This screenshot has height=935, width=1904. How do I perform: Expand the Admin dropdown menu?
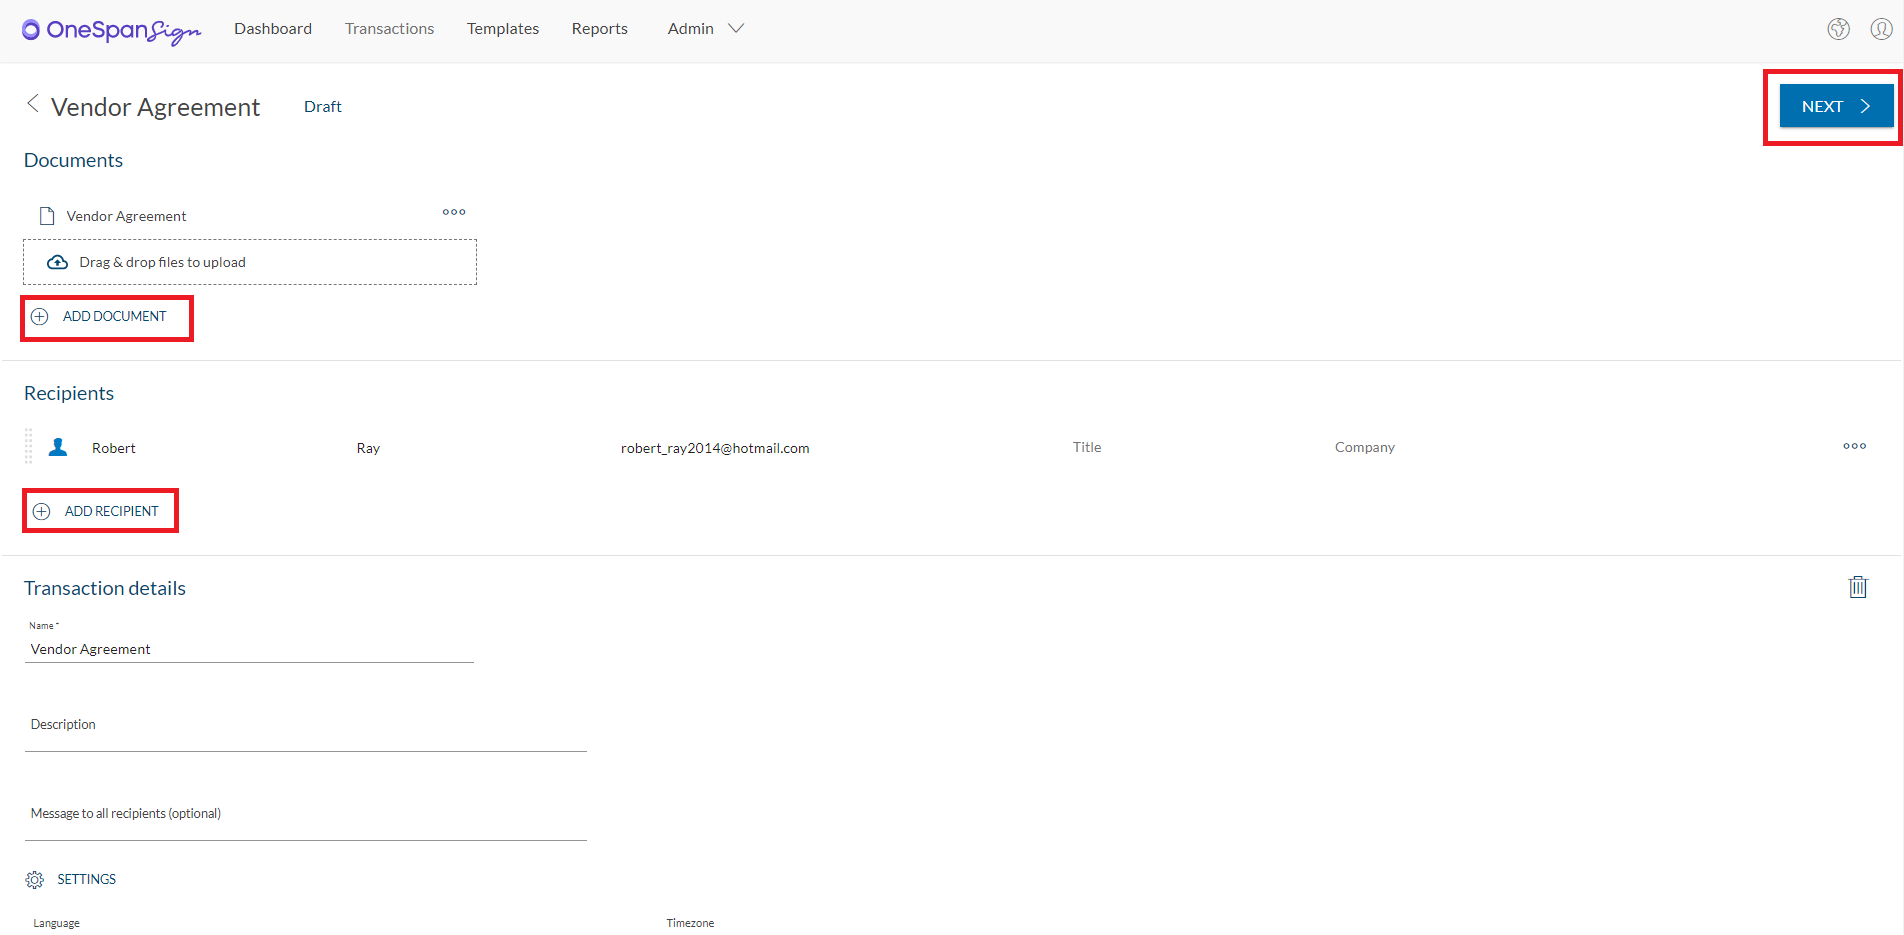[x=705, y=28]
